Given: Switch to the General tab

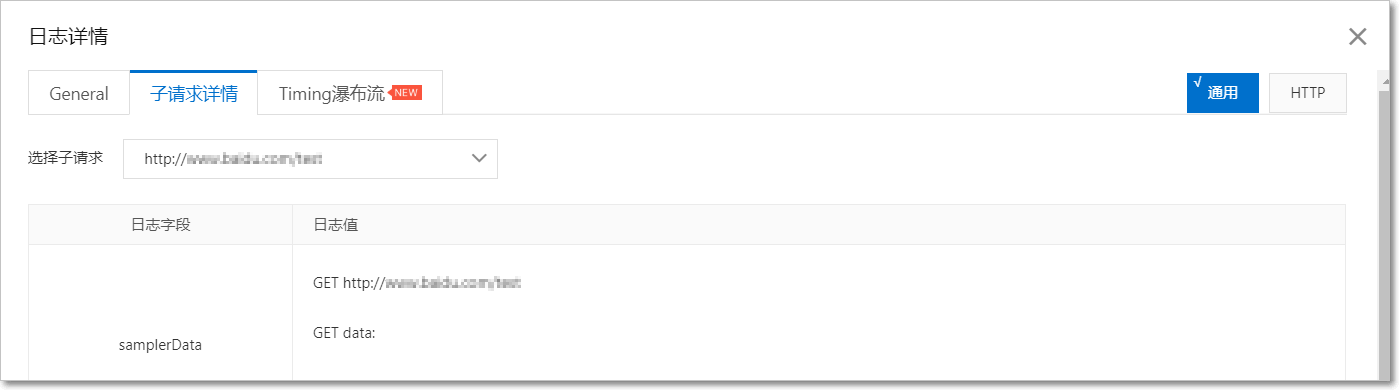Looking at the screenshot, I should point(79,93).
